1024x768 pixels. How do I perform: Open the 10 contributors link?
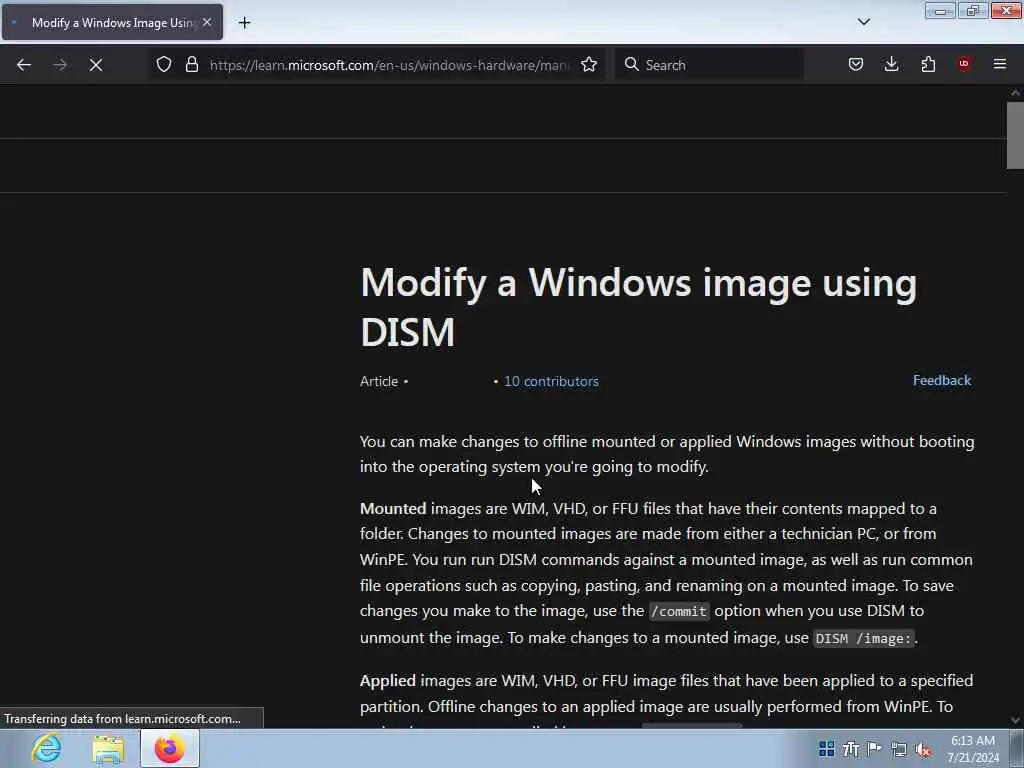point(551,381)
